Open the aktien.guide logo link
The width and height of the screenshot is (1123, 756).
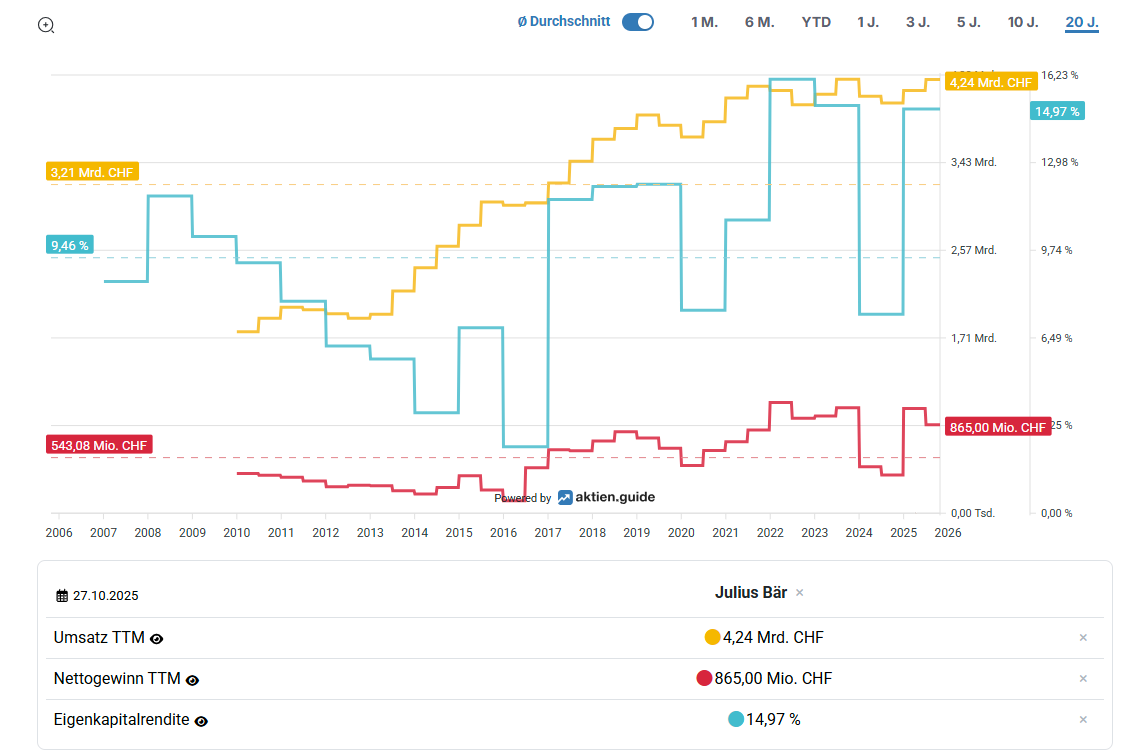pos(606,497)
